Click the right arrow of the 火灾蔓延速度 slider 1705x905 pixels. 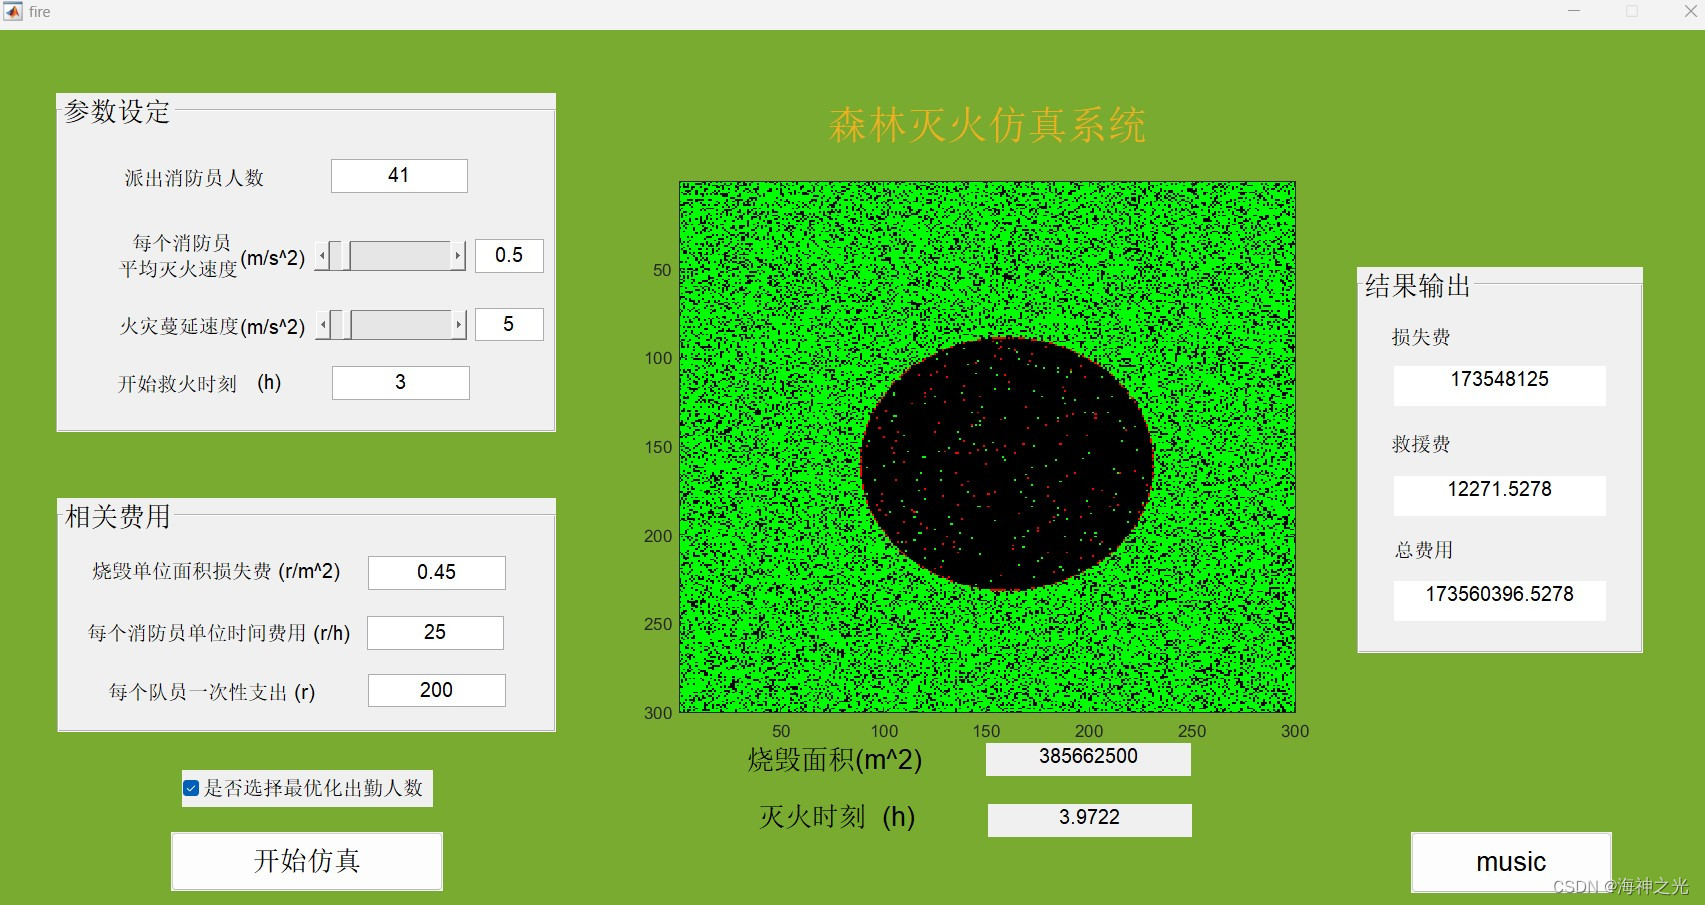459,325
